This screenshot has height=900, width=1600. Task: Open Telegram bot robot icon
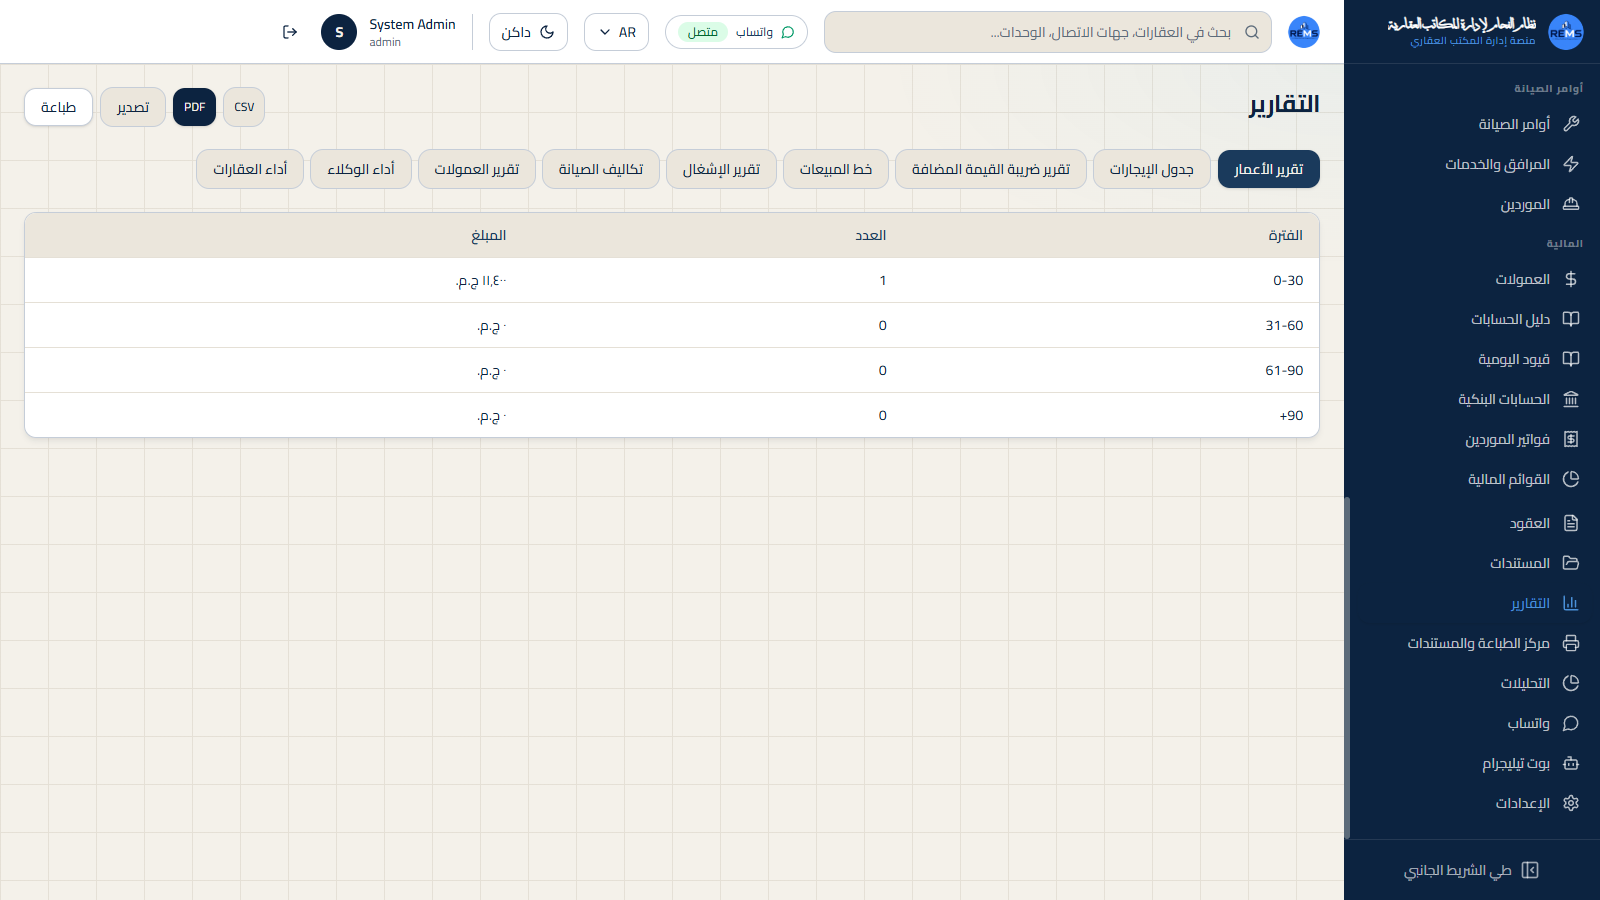(1571, 763)
